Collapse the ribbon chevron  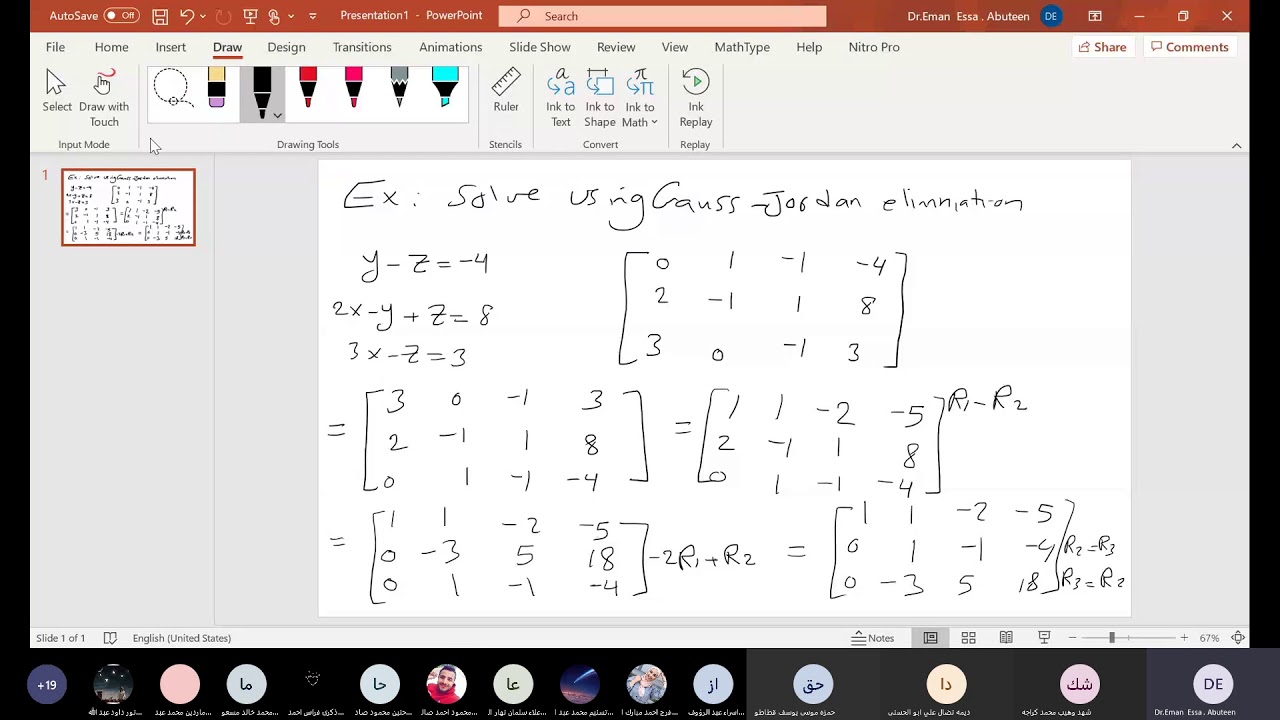coord(1236,145)
